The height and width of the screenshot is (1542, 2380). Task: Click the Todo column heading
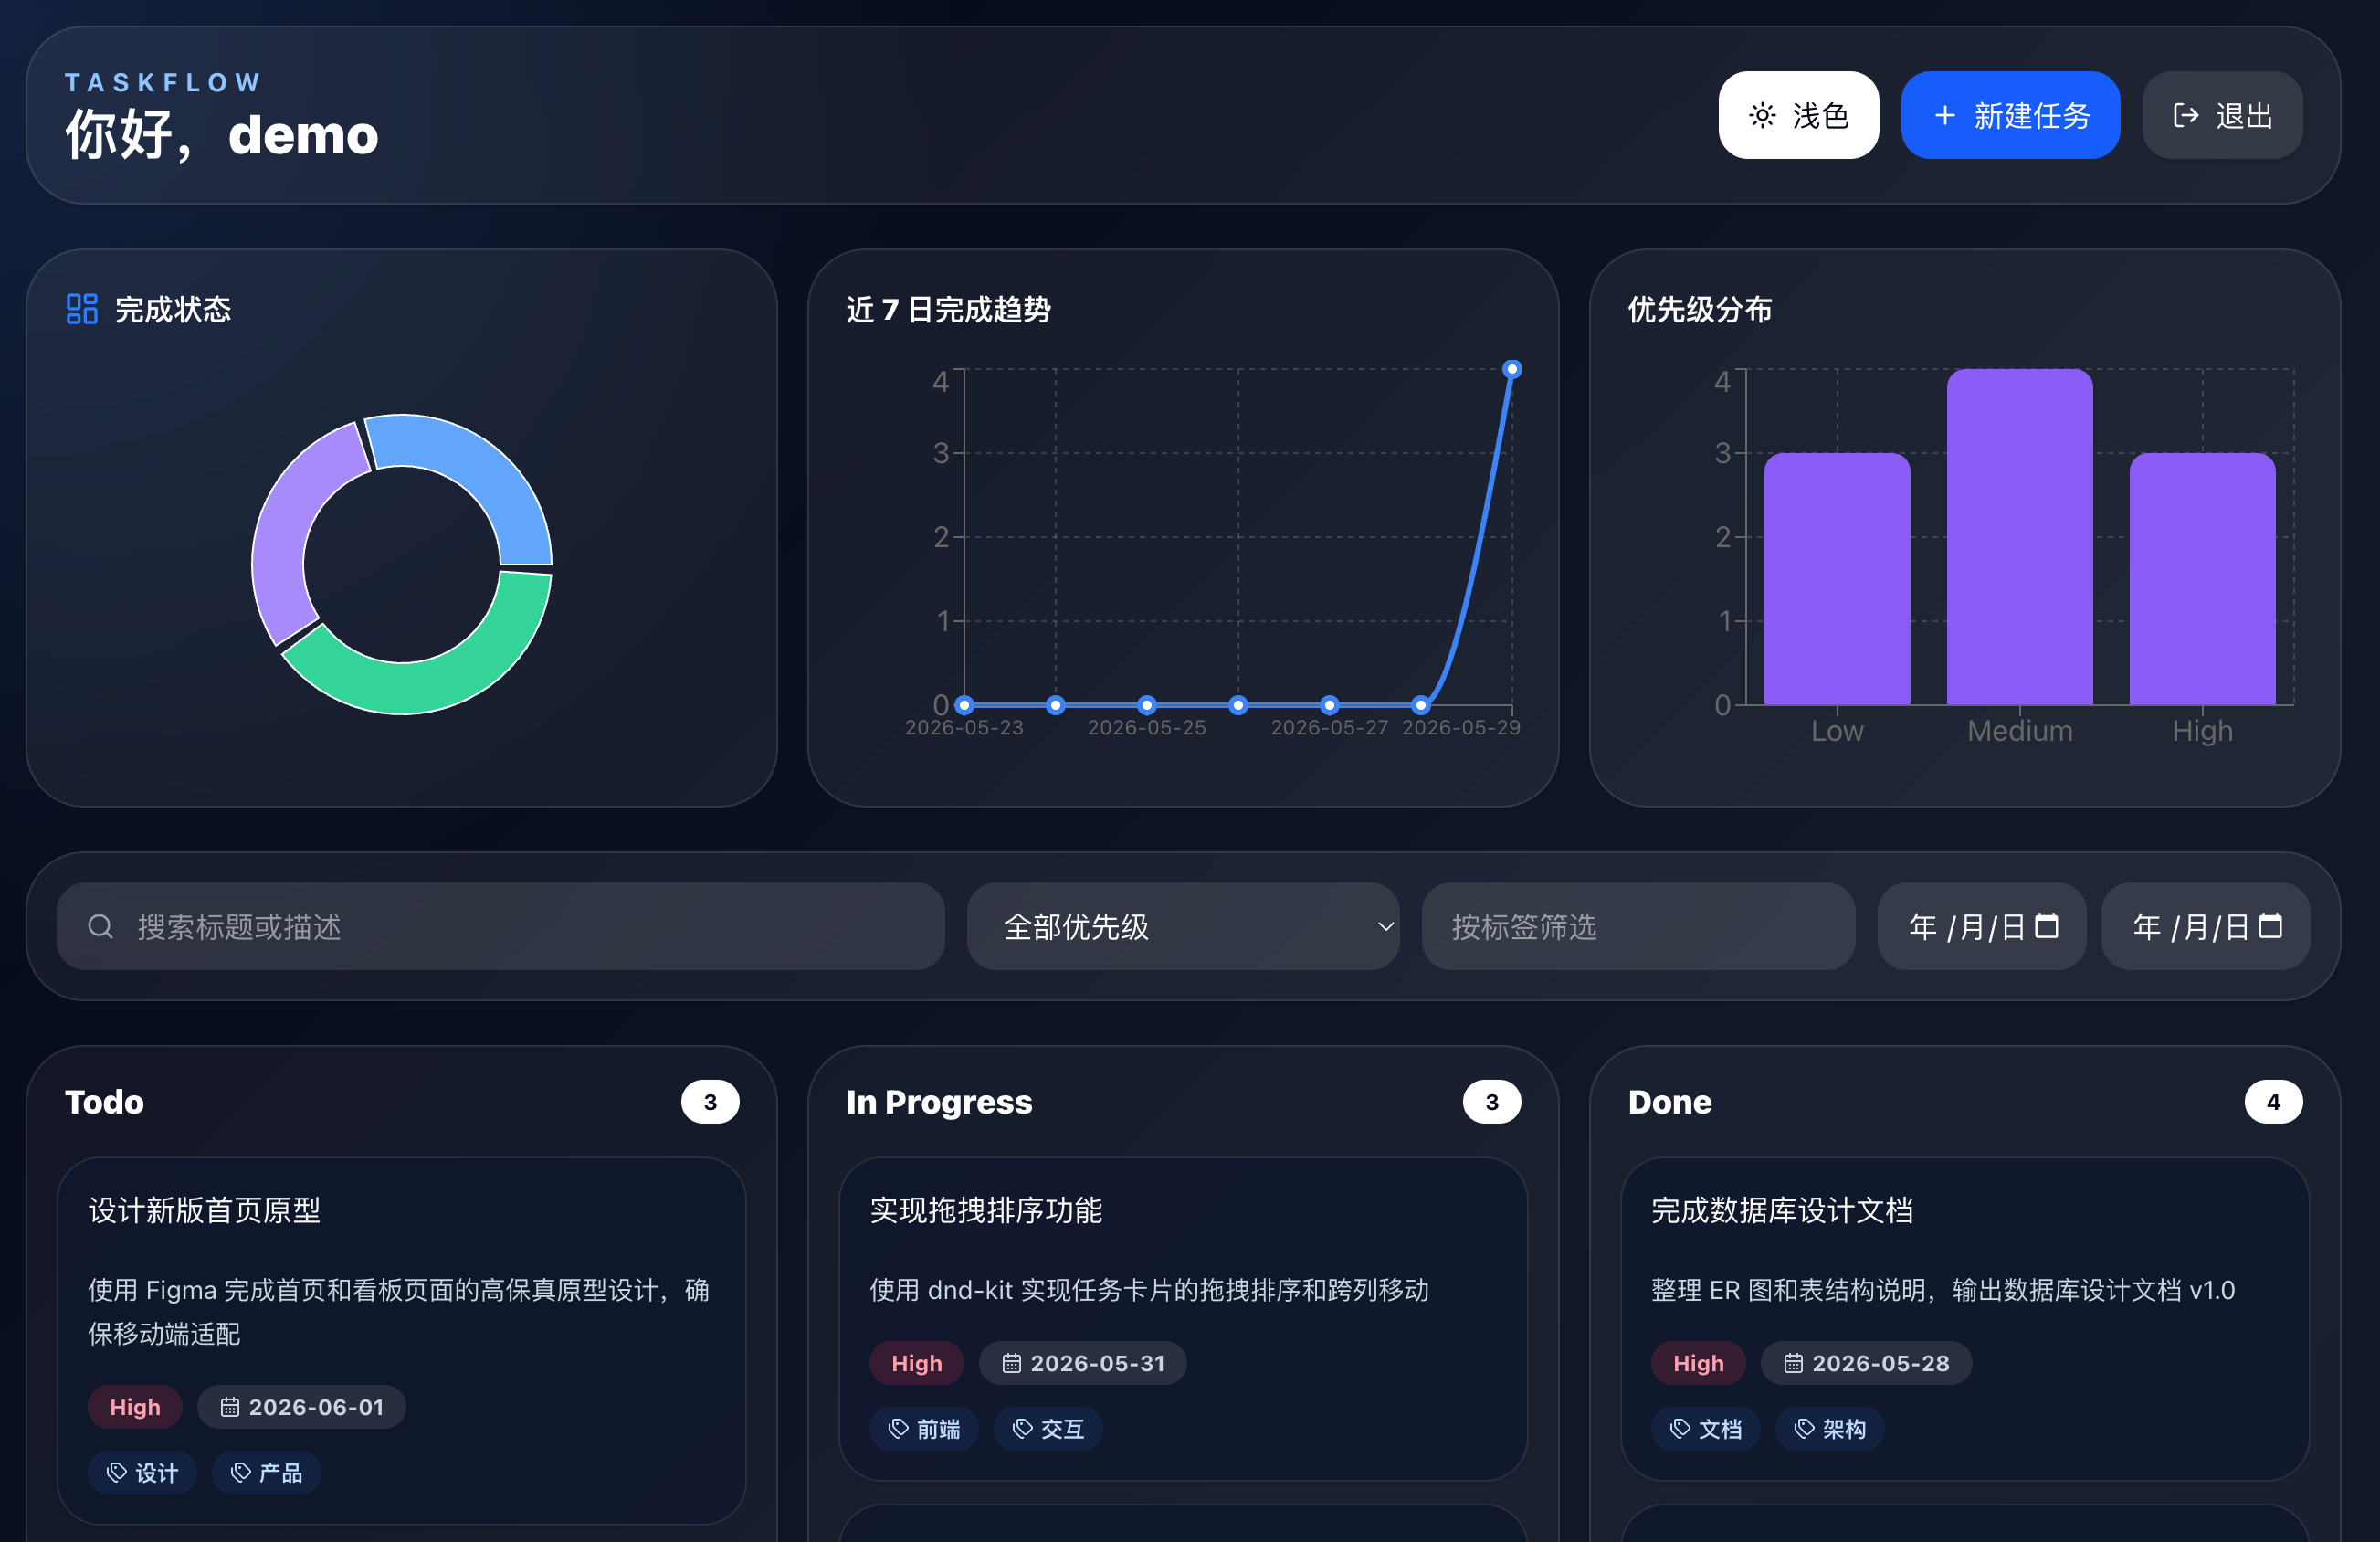[x=104, y=1102]
